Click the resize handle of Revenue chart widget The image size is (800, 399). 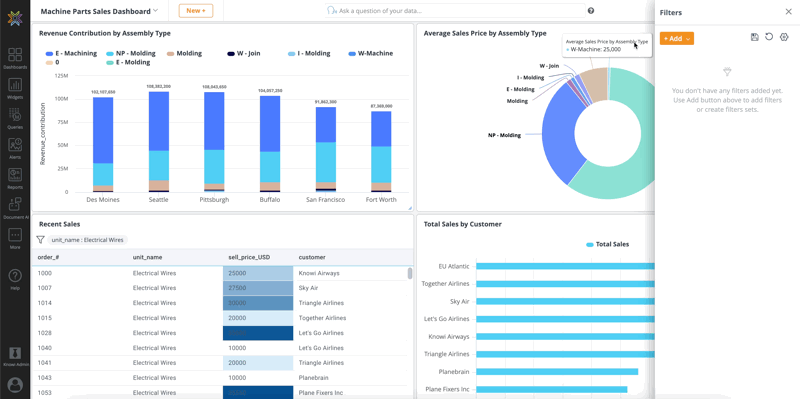pos(410,208)
